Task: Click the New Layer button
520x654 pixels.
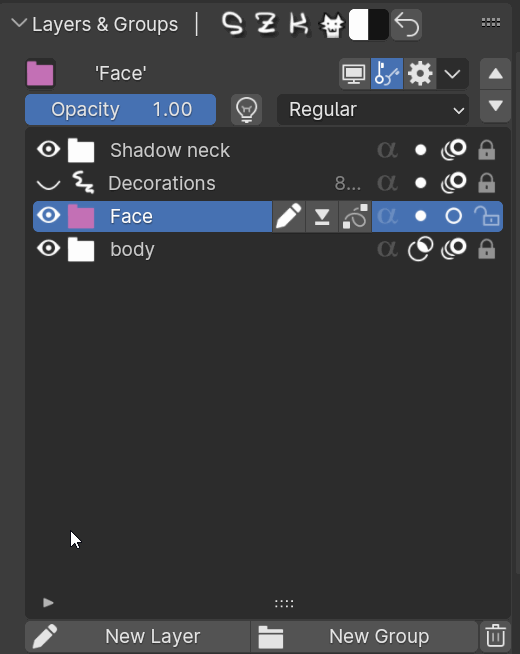Action: pyautogui.click(x=138, y=636)
